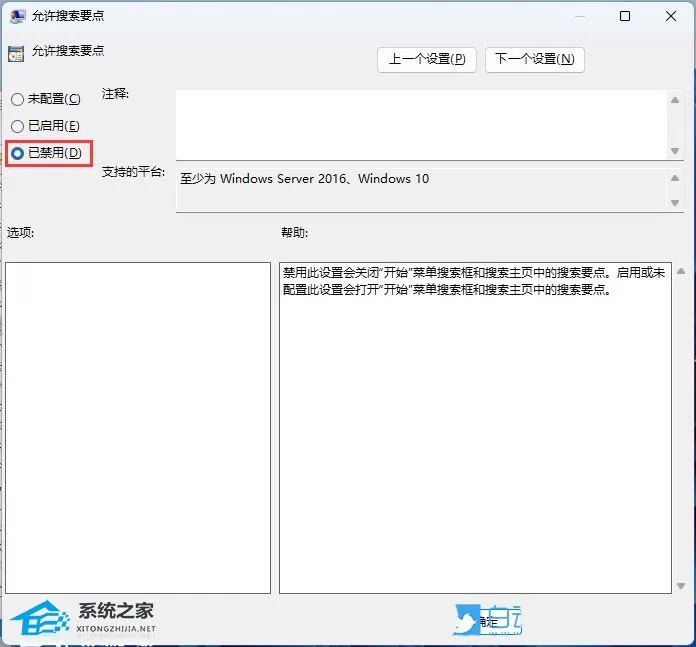Close the 允许搜索要点 dialog
The height and width of the screenshot is (647, 696).
[671, 16]
